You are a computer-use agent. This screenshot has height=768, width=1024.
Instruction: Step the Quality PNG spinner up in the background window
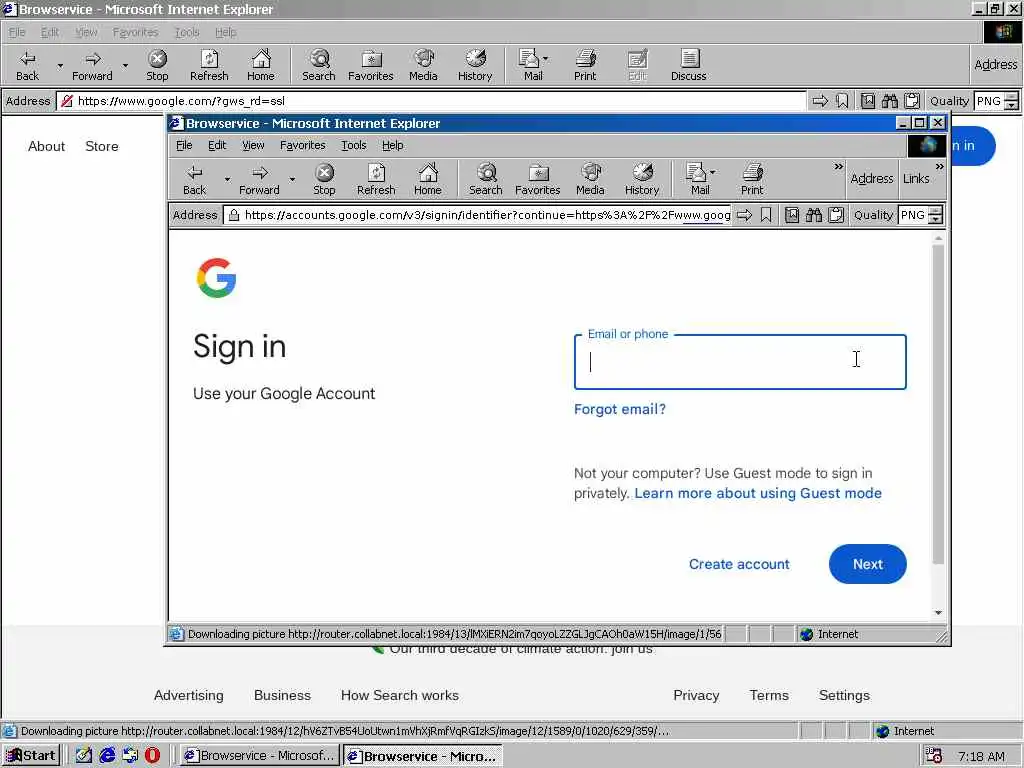click(x=1011, y=97)
